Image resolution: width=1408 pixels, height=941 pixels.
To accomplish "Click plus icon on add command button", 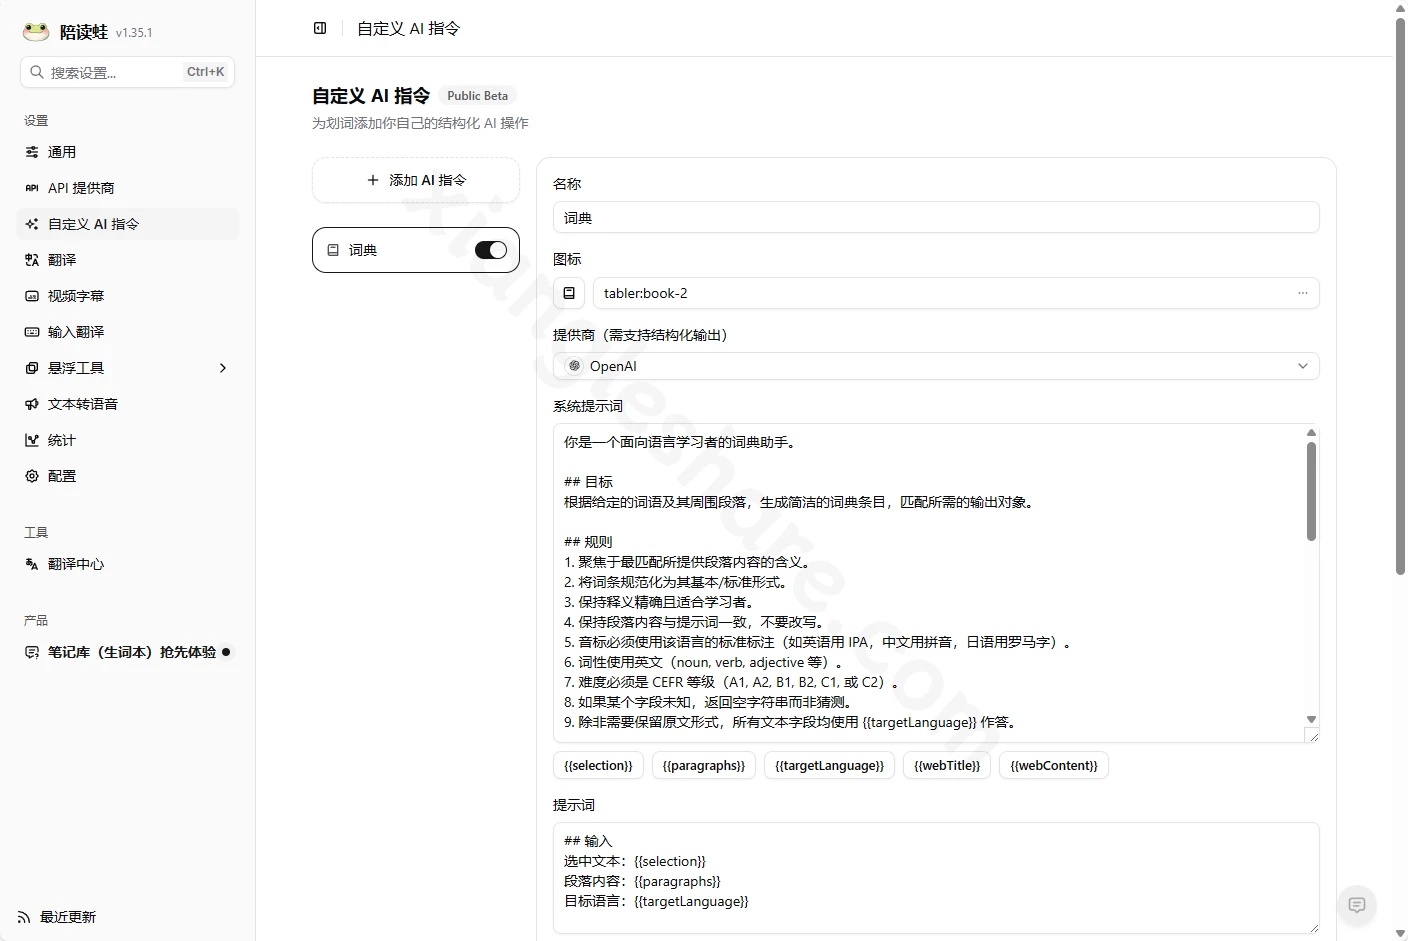I will click(x=373, y=180).
